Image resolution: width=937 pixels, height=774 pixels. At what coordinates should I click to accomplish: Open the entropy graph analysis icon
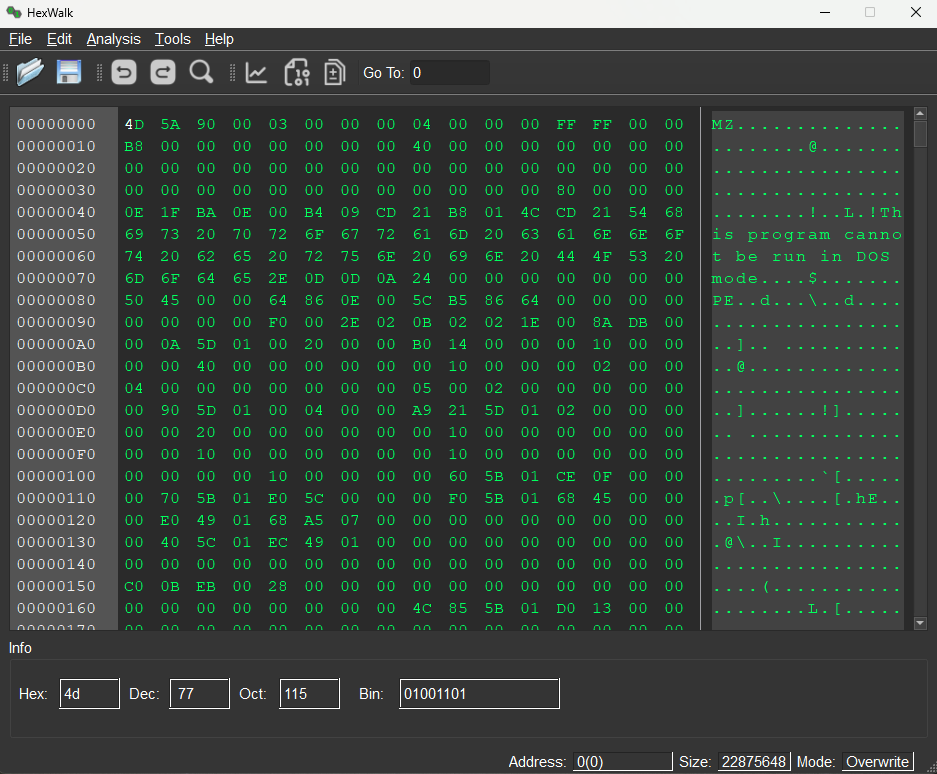point(255,71)
